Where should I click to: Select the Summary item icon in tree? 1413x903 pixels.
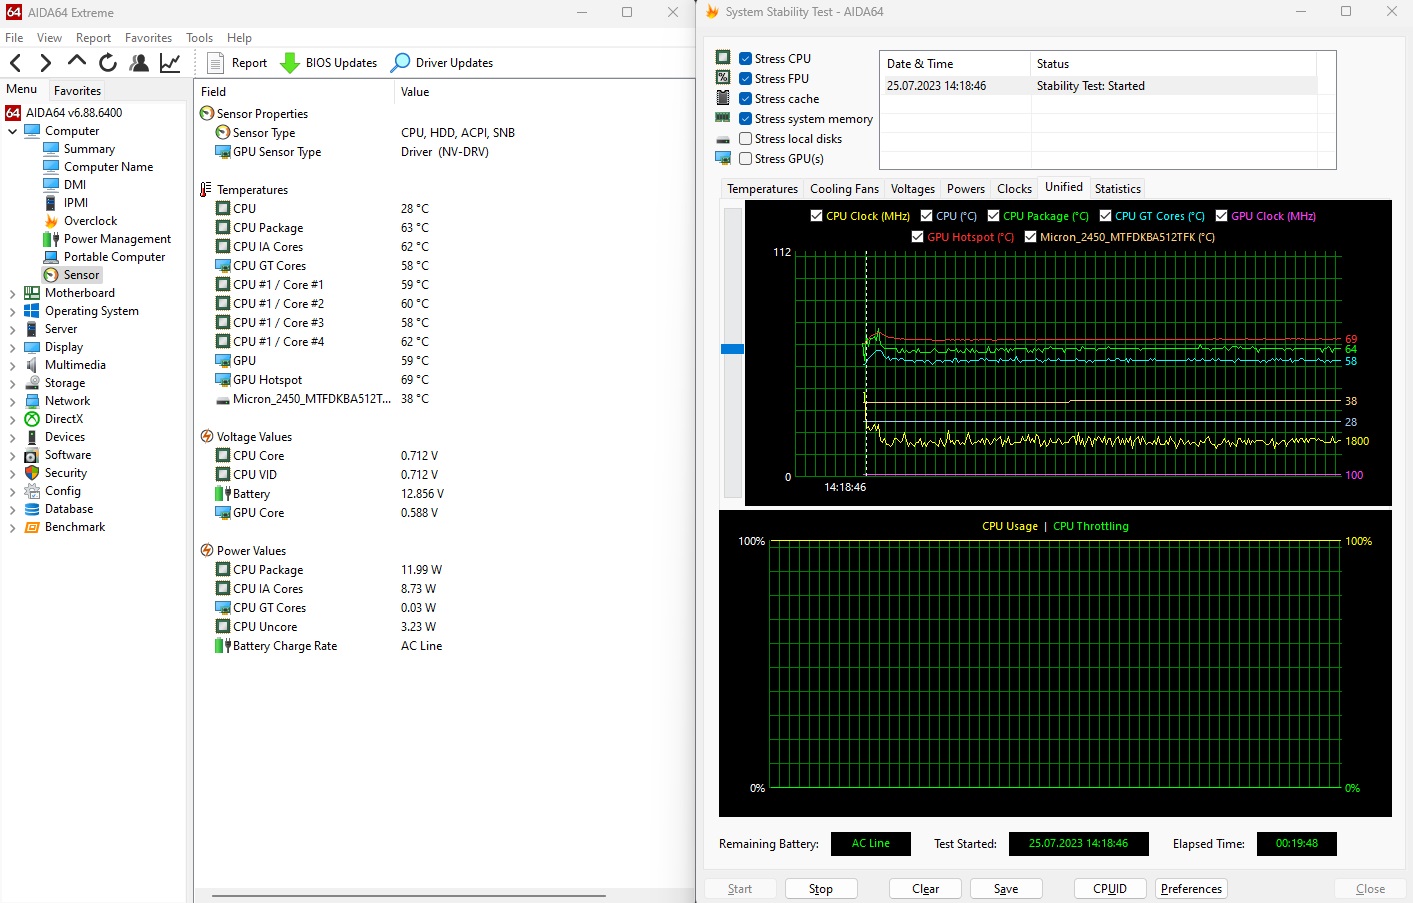coord(51,148)
